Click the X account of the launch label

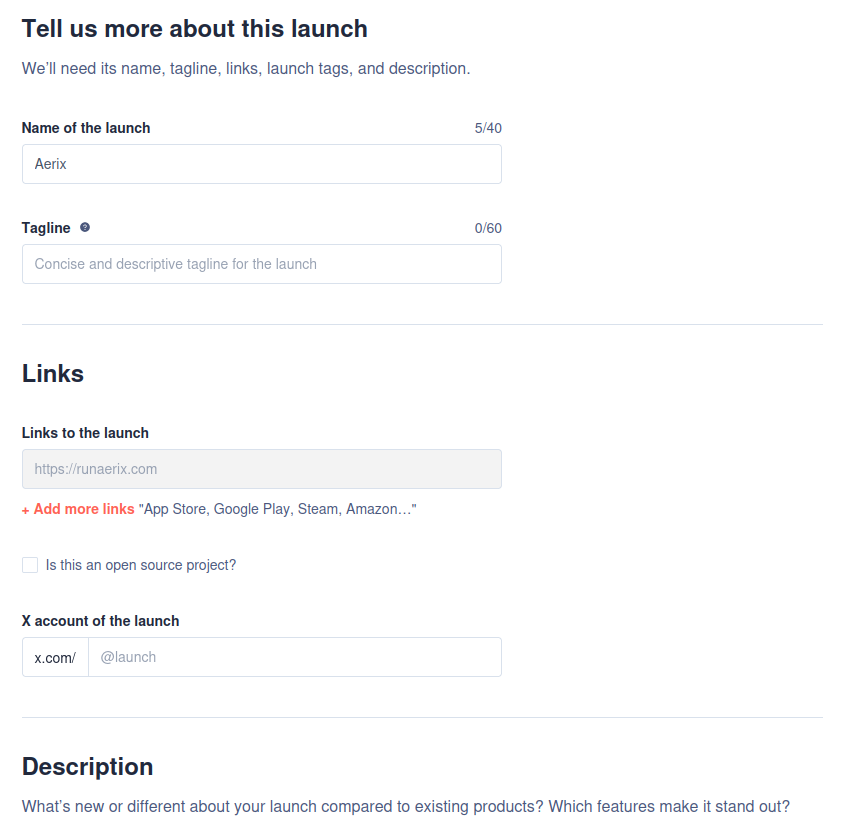click(x=100, y=621)
